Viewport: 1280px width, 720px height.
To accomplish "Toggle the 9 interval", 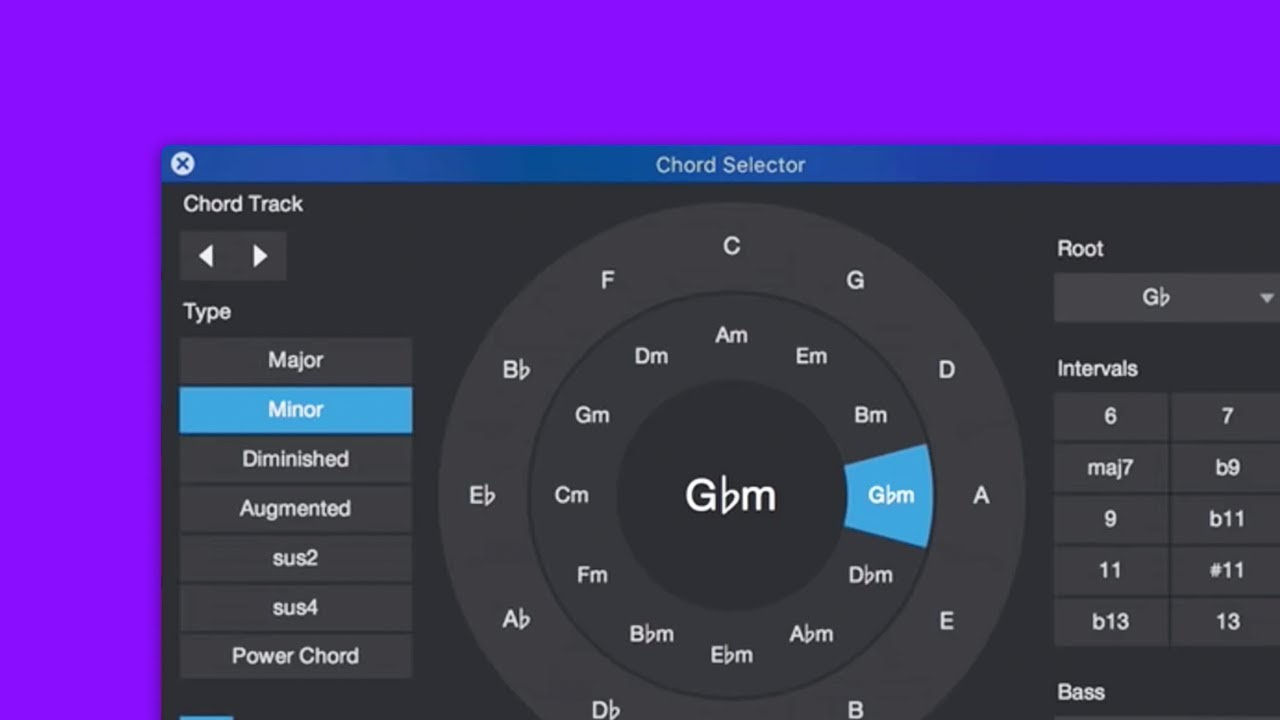I will [x=1110, y=519].
